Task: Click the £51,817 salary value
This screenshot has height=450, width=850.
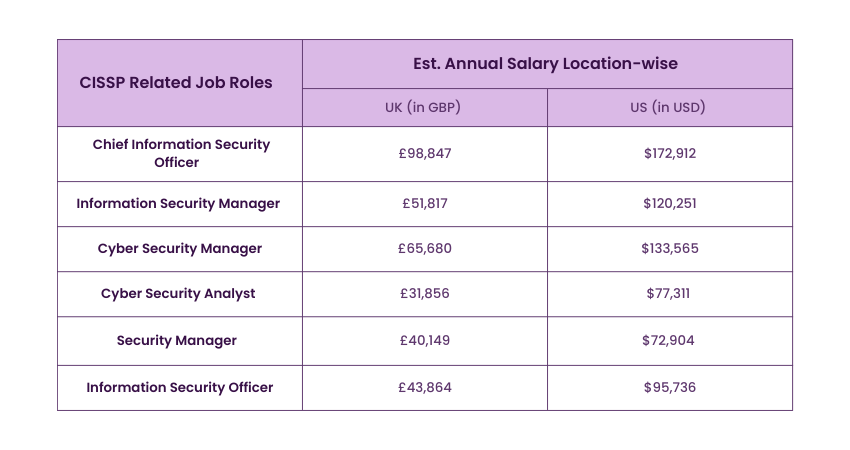Action: (x=425, y=203)
